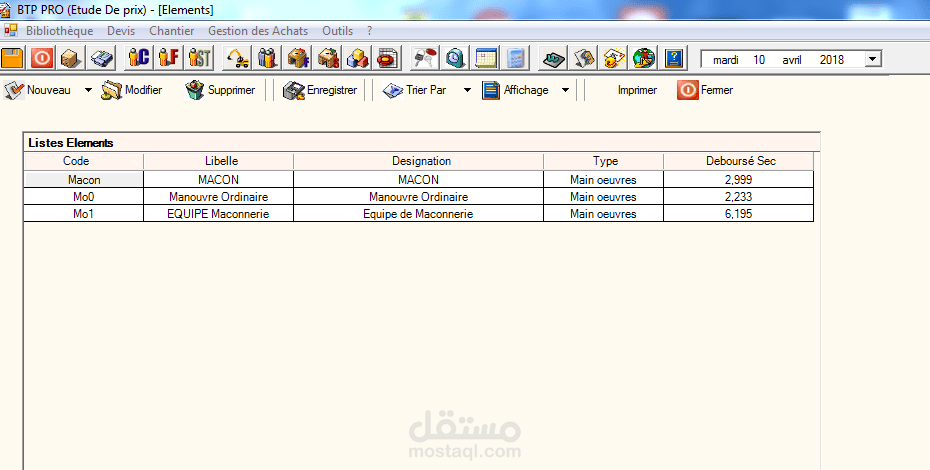Select the weekday 'mardi' in date field
This screenshot has height=470, width=930.
725,60
